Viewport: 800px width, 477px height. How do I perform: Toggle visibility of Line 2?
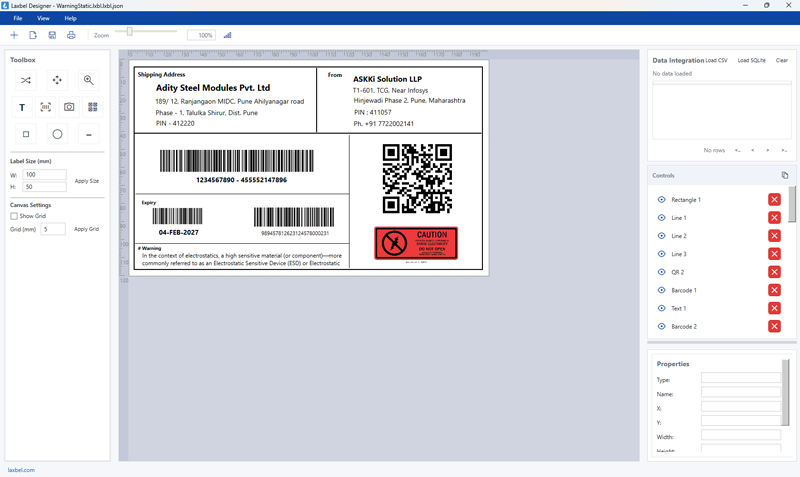point(662,236)
